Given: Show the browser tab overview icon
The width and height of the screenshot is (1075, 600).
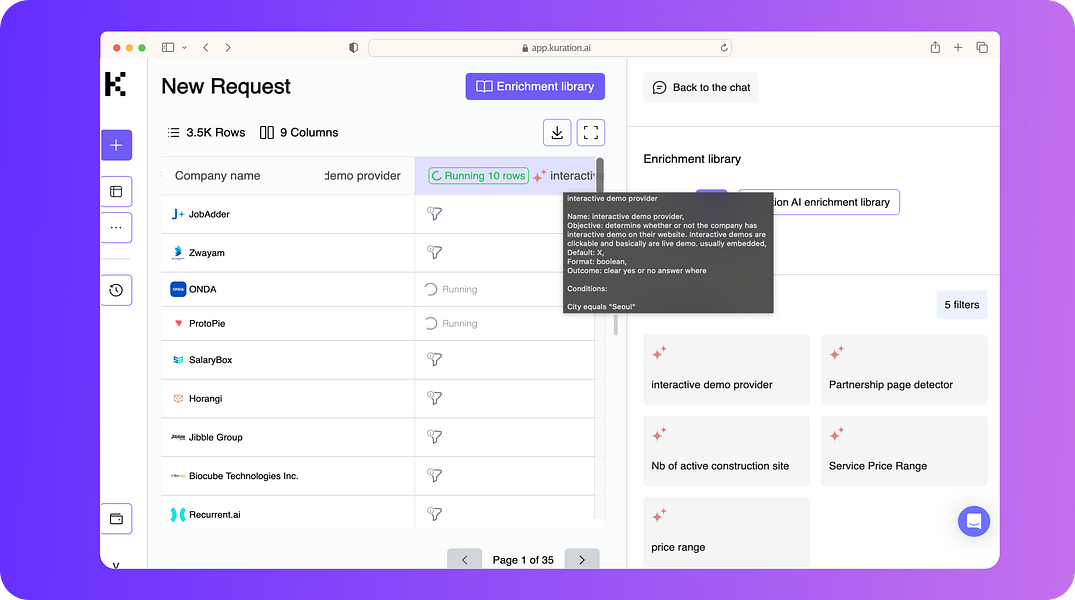Looking at the screenshot, I should coord(982,47).
